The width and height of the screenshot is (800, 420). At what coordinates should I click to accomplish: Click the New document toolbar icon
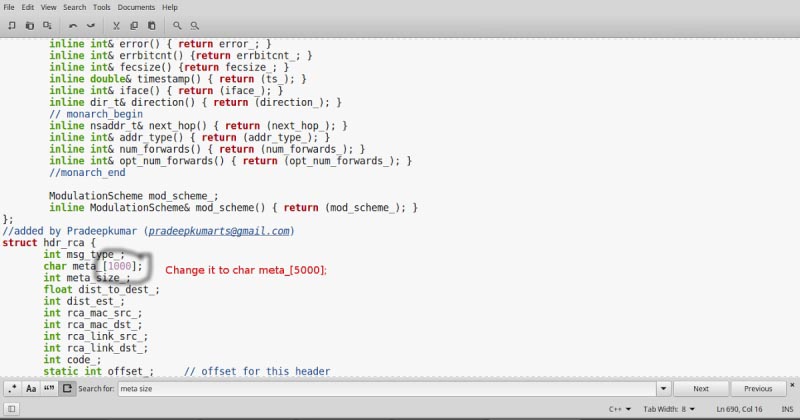pyautogui.click(x=12, y=25)
